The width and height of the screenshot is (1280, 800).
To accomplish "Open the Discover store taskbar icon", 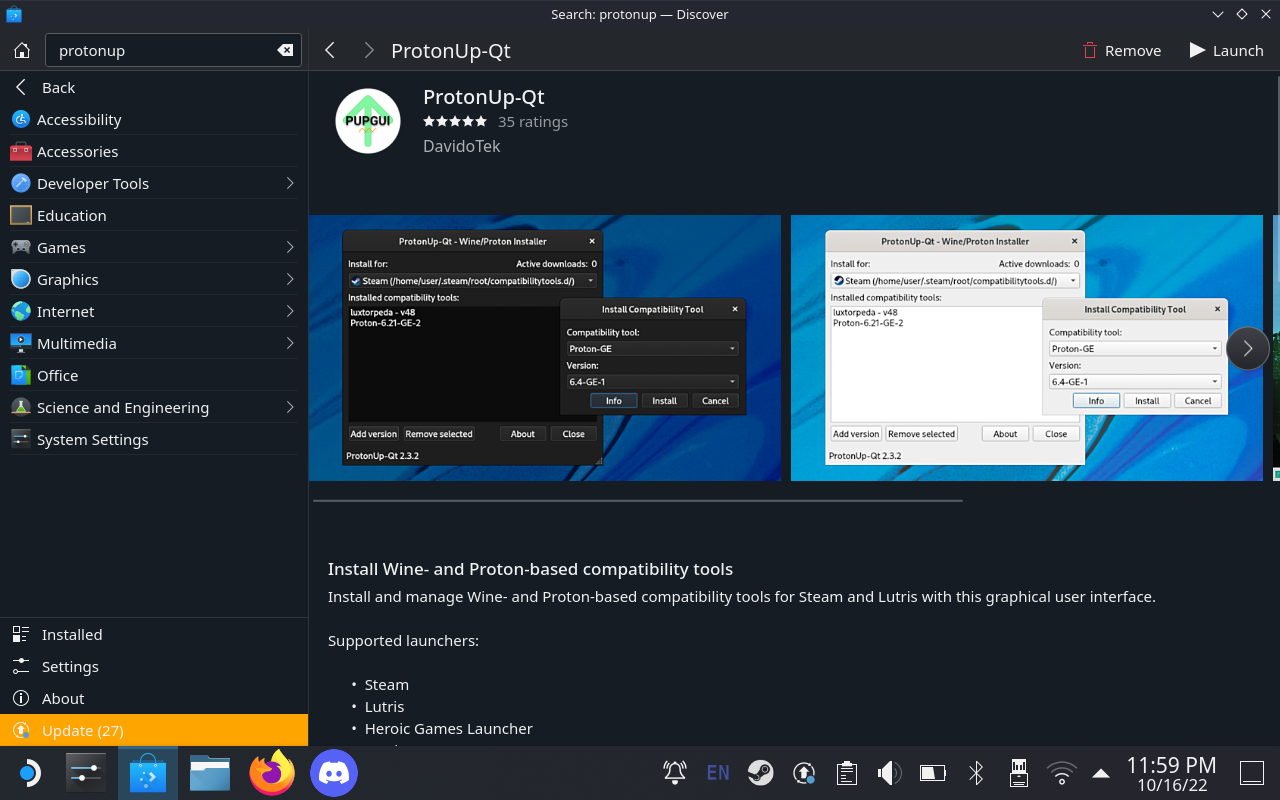I will pos(148,773).
